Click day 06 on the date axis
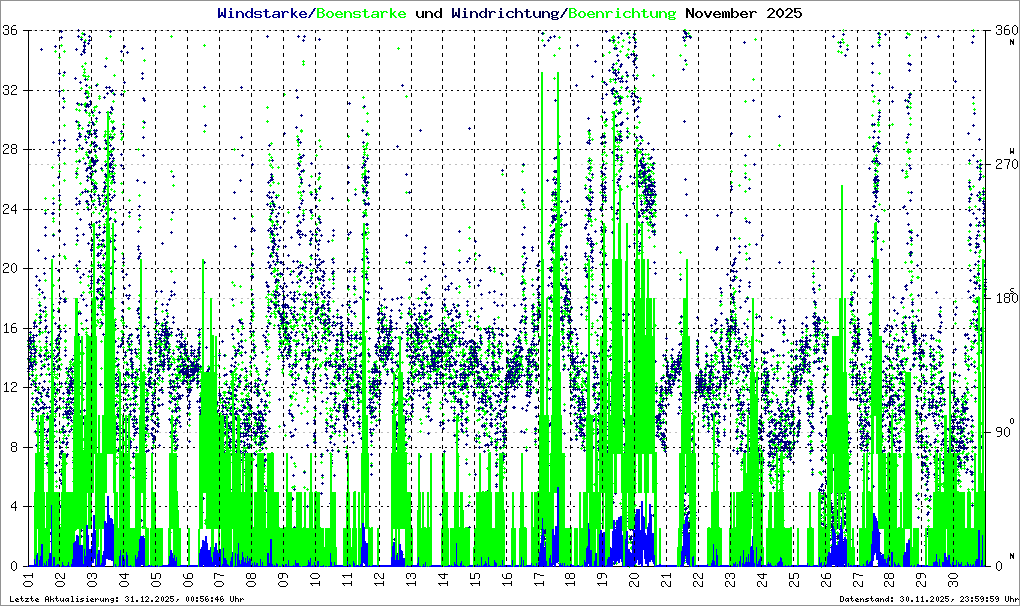This screenshot has width=1020, height=606. tap(188, 579)
